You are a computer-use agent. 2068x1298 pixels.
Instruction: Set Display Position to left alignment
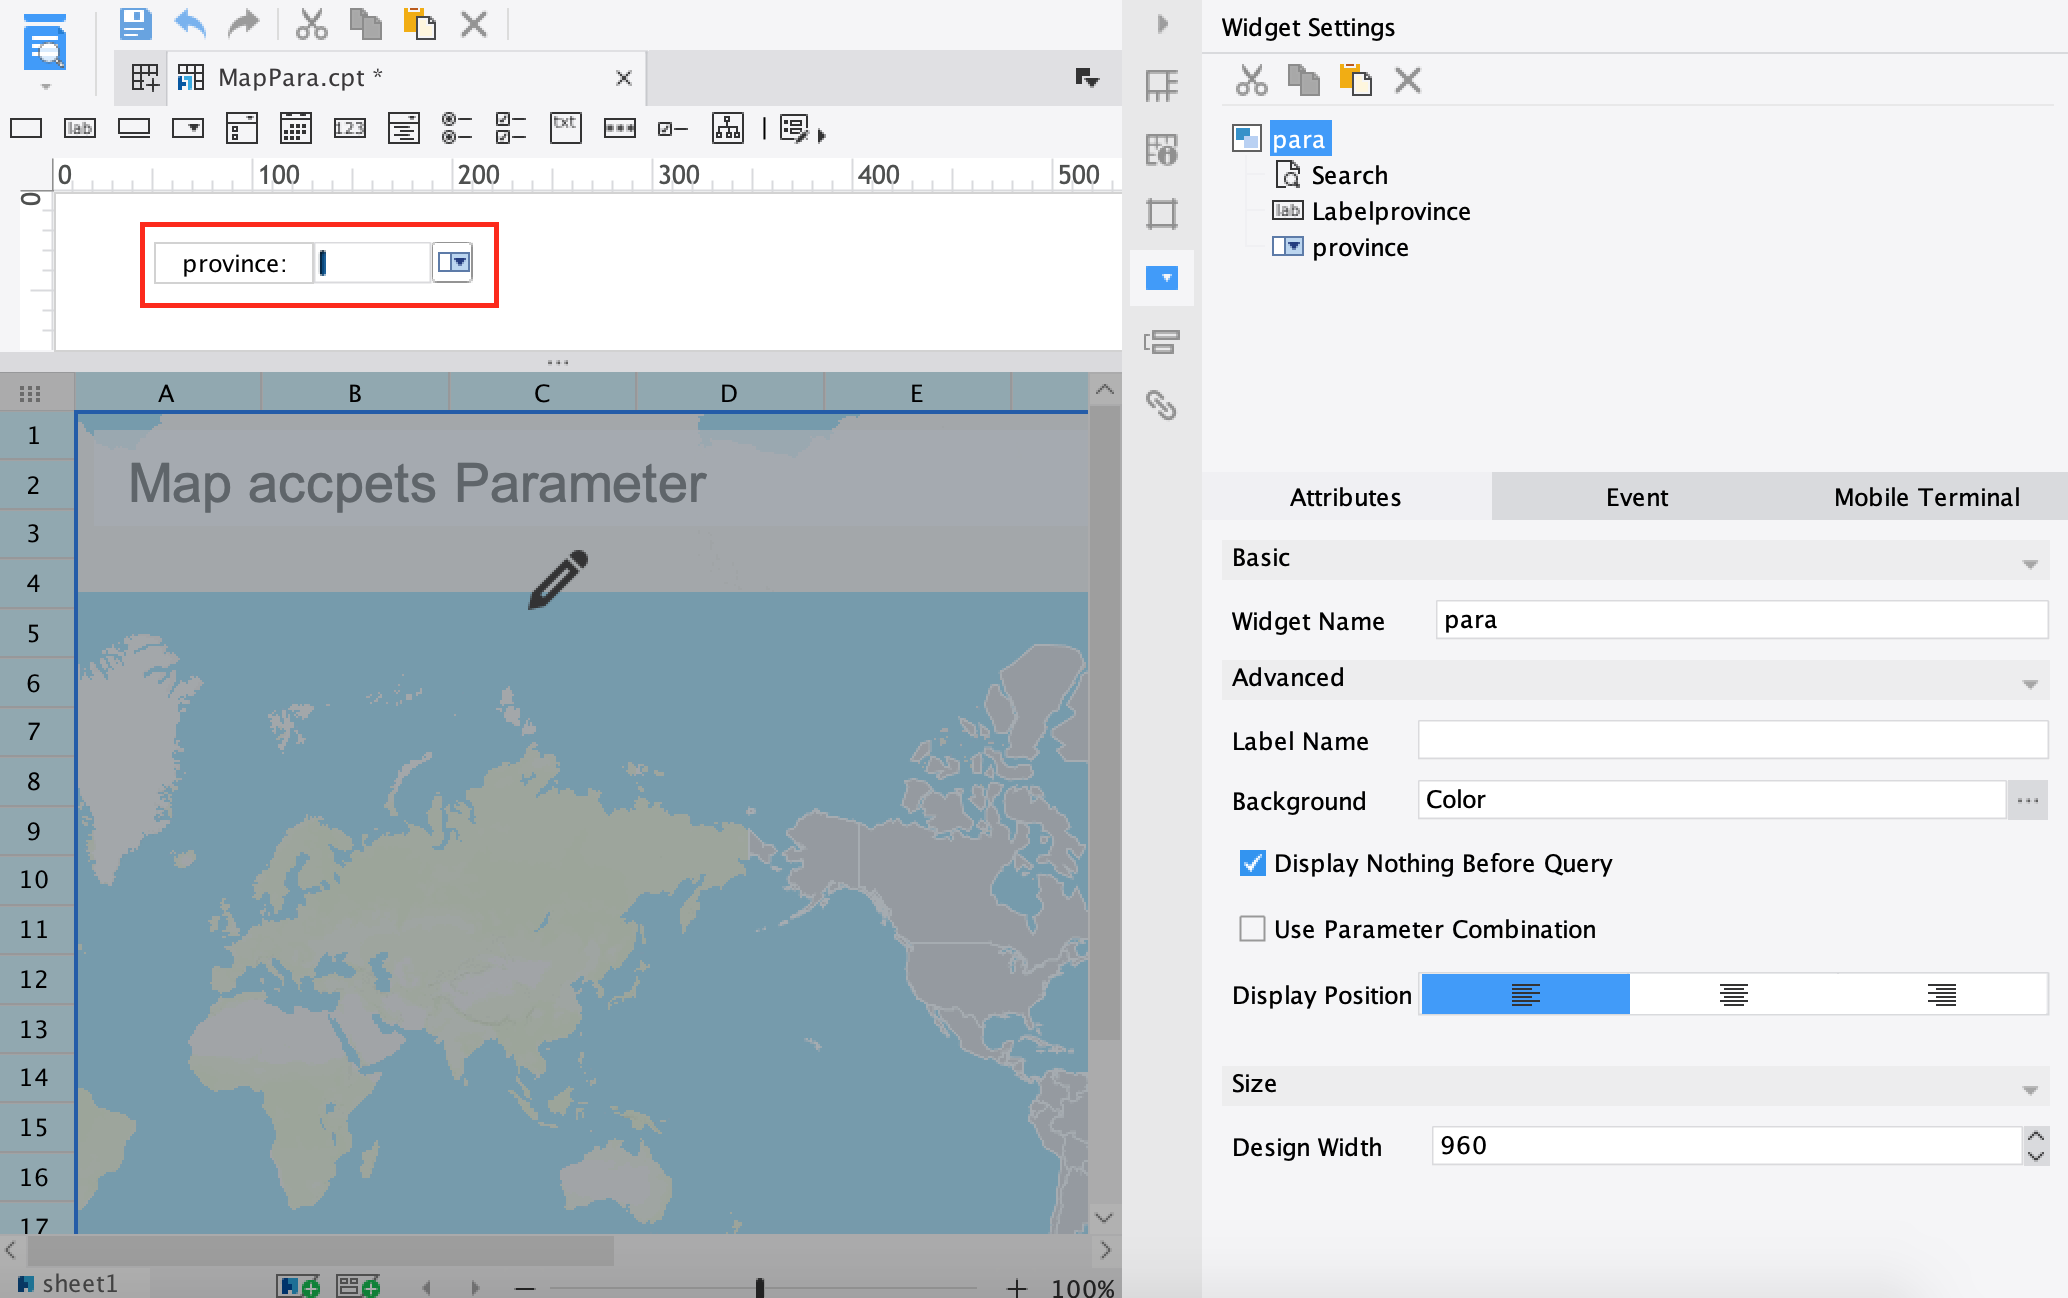click(x=1526, y=995)
